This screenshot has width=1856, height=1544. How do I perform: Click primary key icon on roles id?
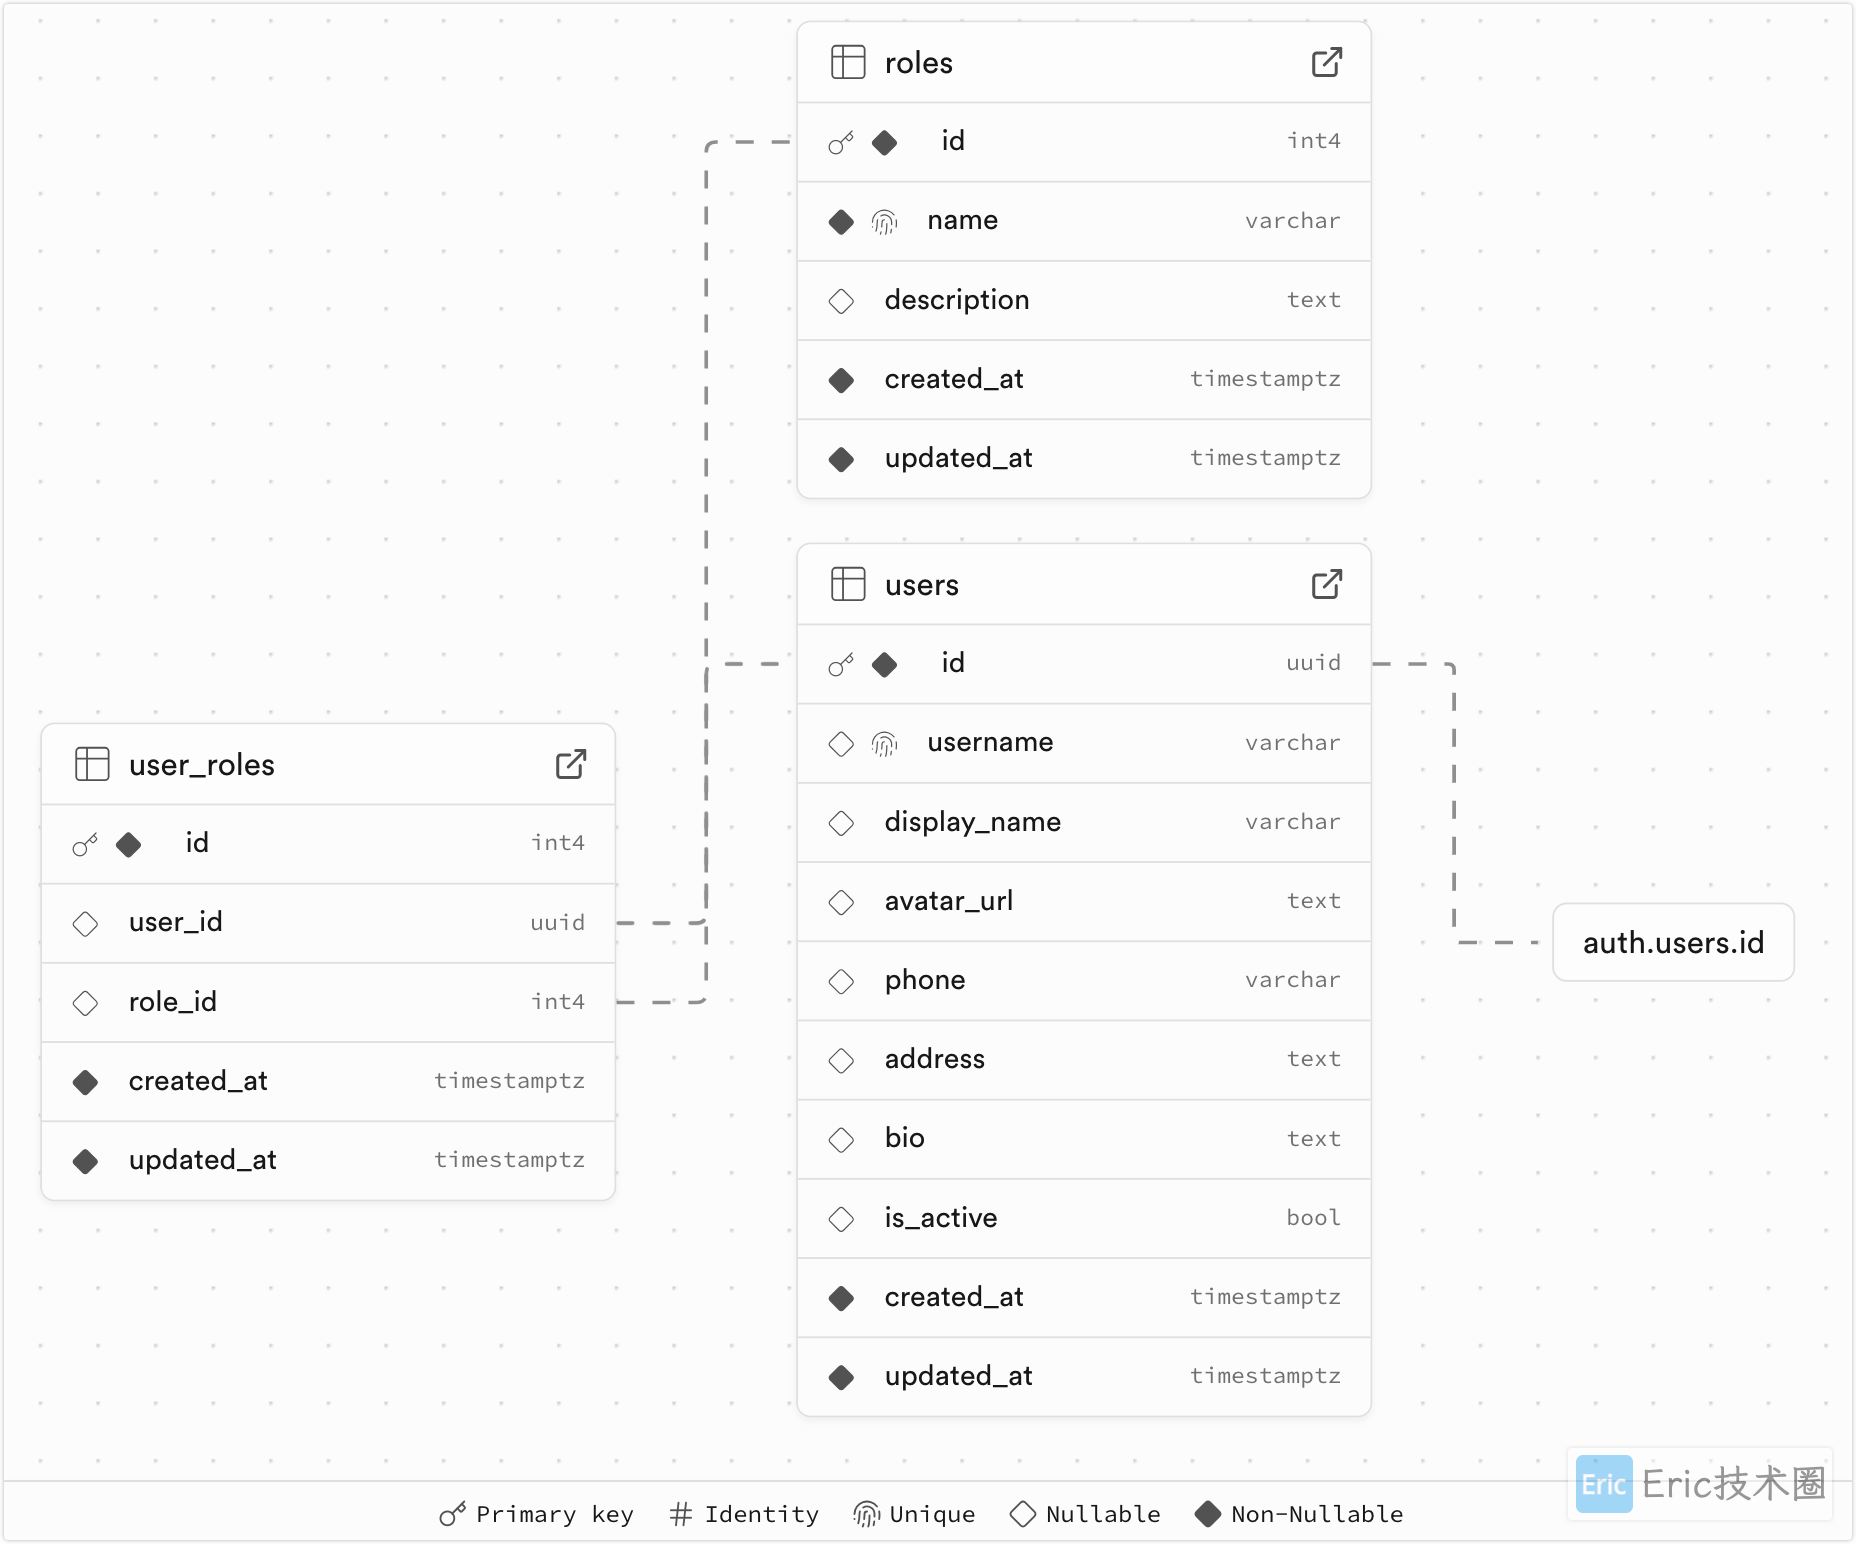click(x=841, y=142)
